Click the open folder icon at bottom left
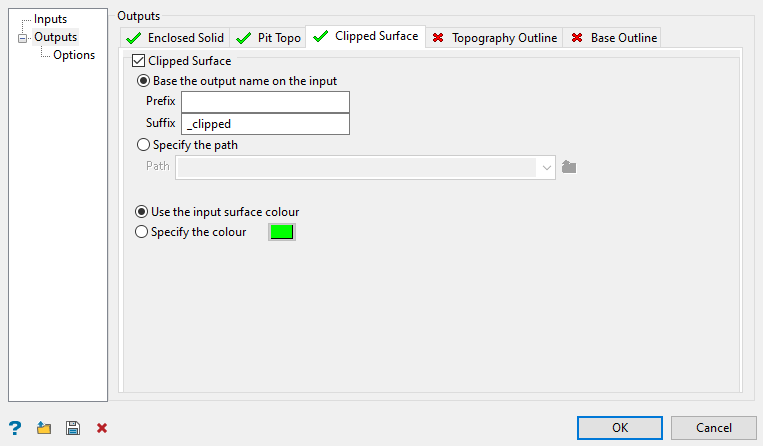 44,428
